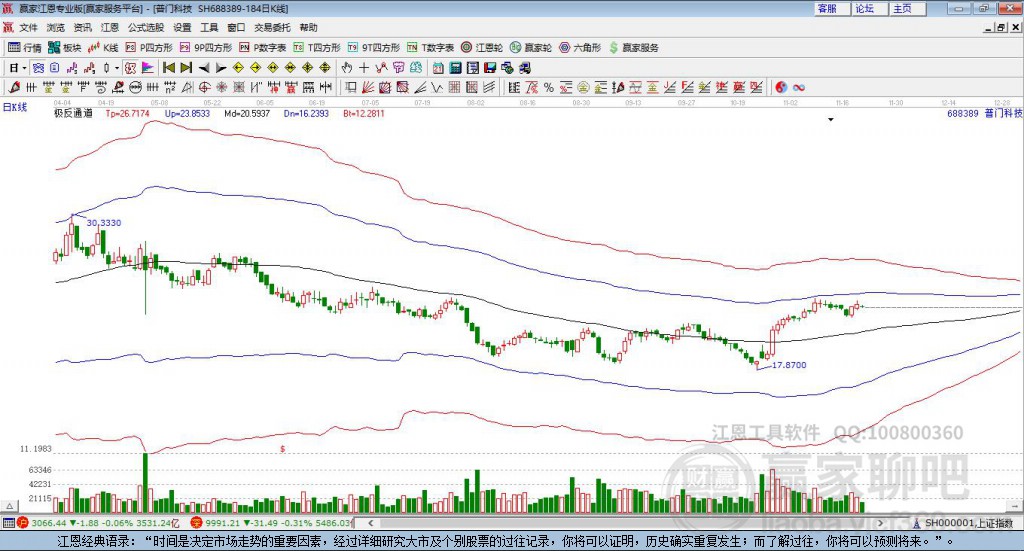Open the 设置 menu
Viewport: 1024px width, 551px height.
pos(182,27)
